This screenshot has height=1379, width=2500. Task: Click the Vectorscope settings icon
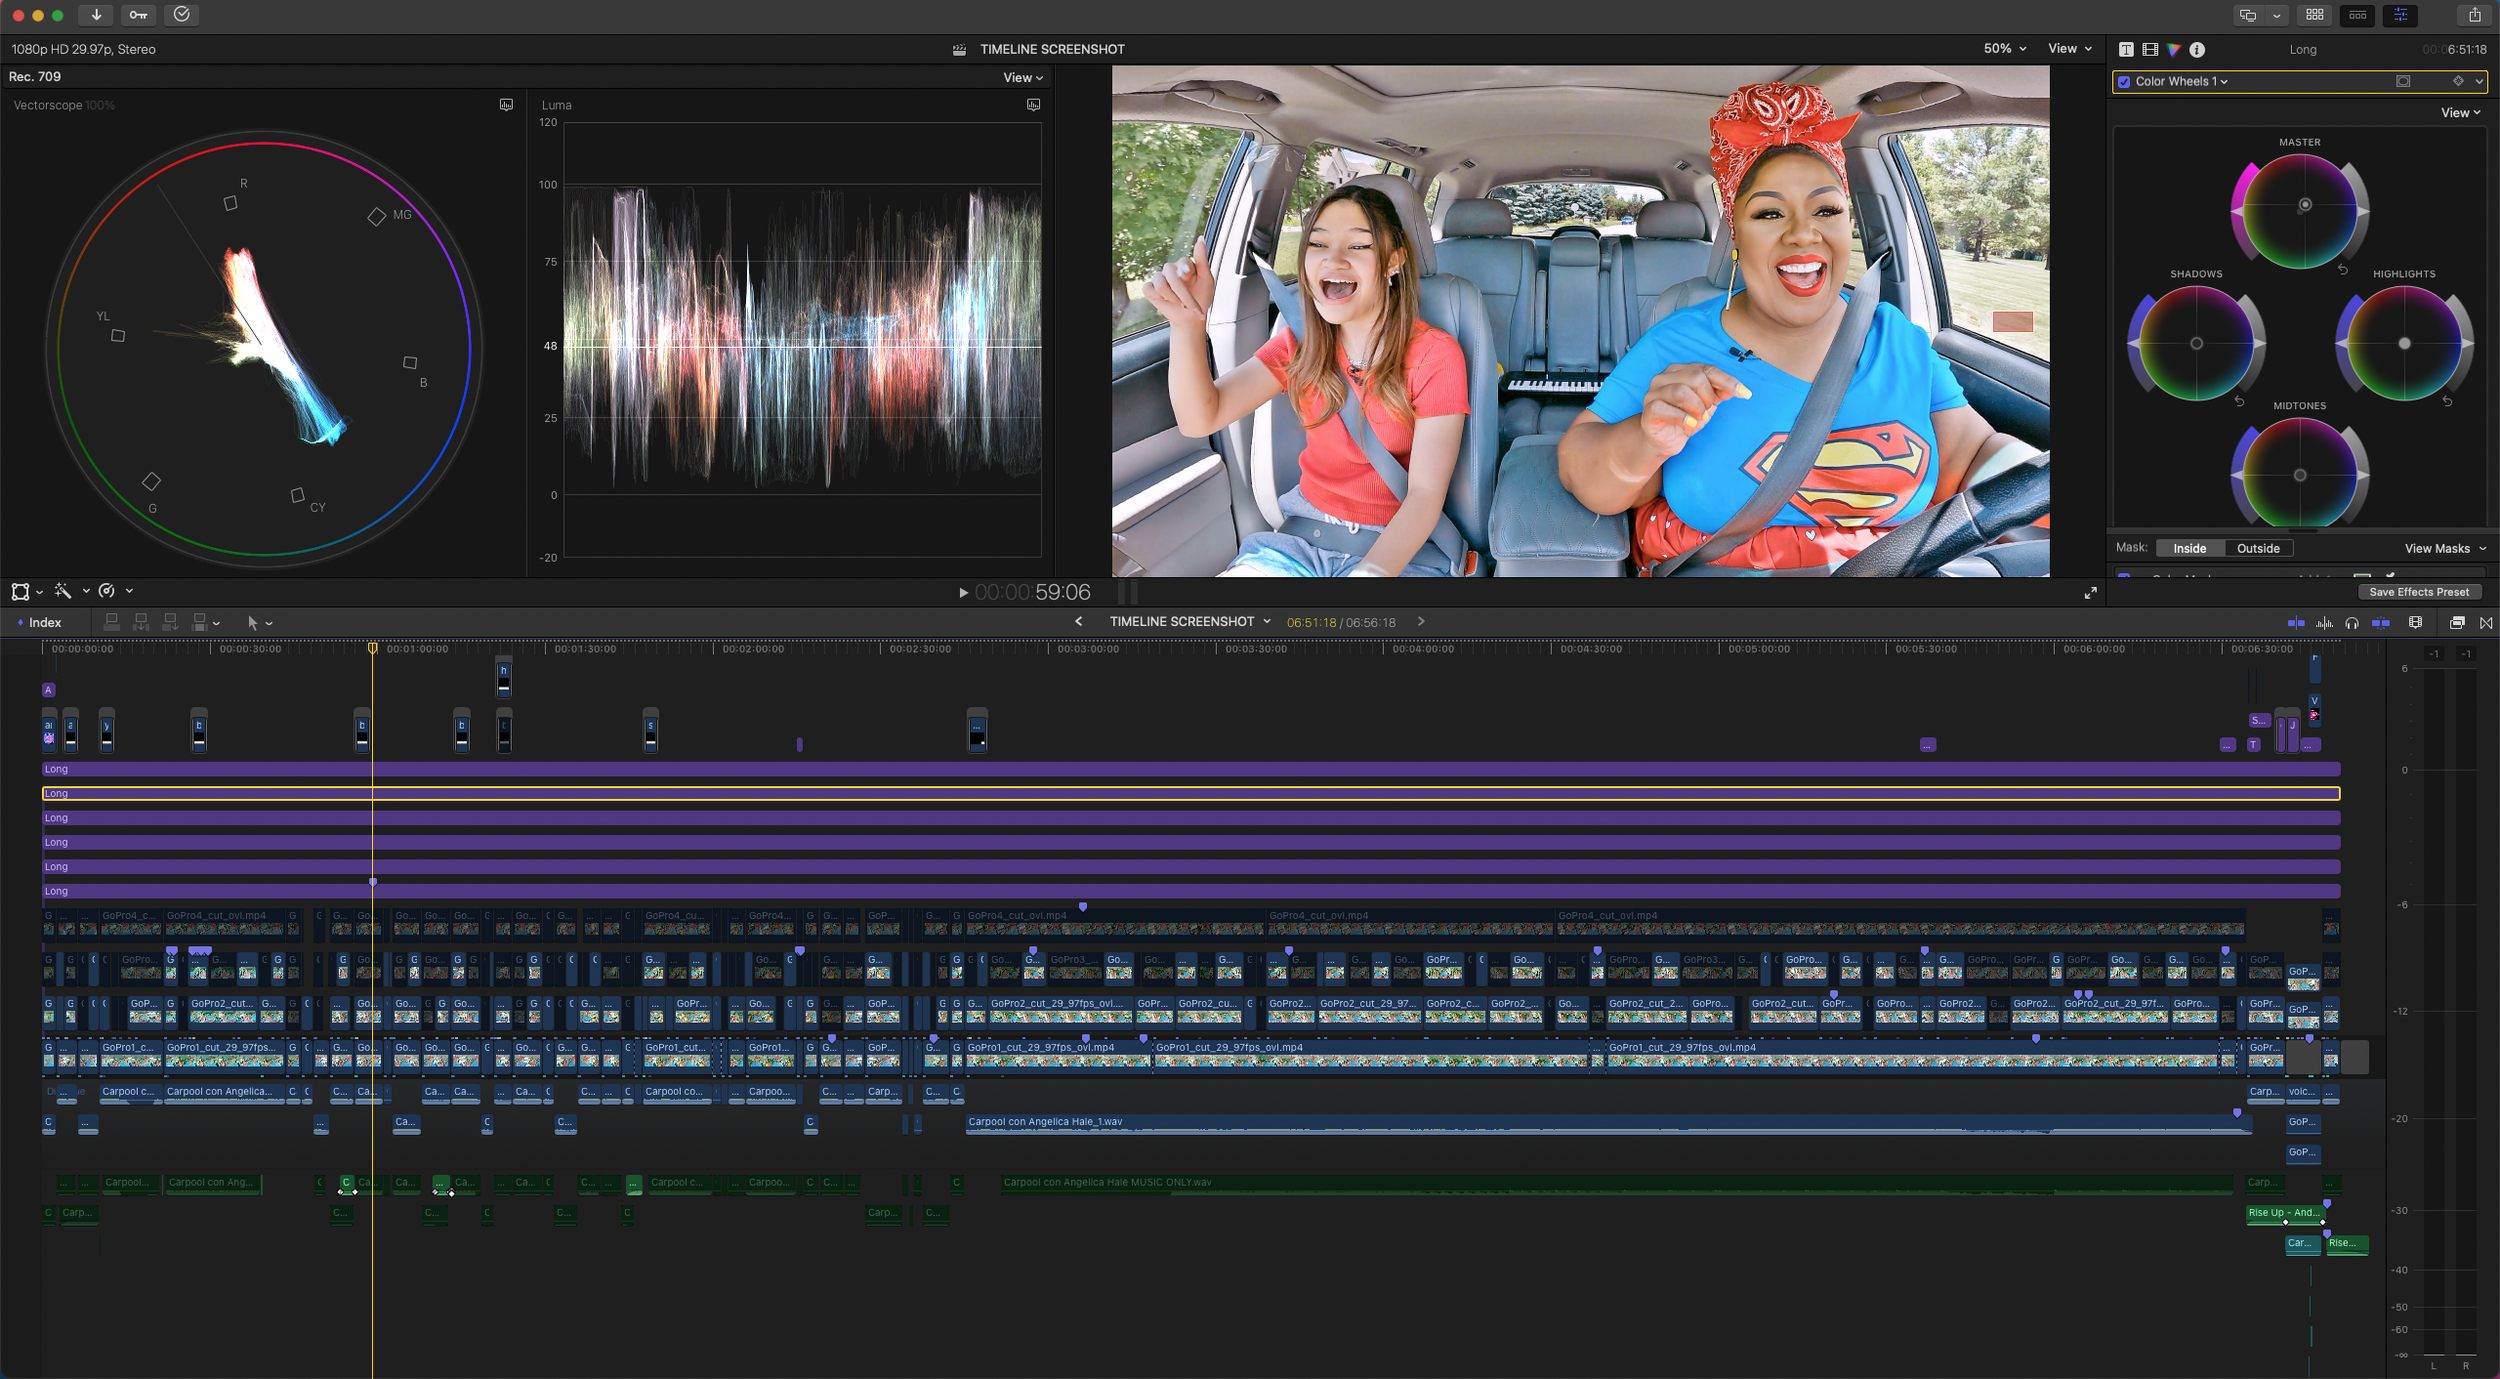[506, 105]
